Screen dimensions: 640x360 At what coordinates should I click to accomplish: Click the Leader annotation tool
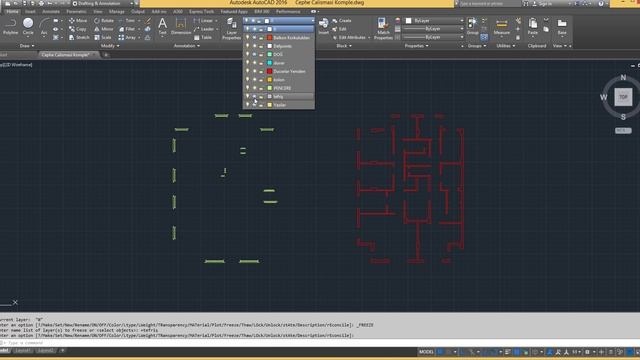pyautogui.click(x=205, y=29)
